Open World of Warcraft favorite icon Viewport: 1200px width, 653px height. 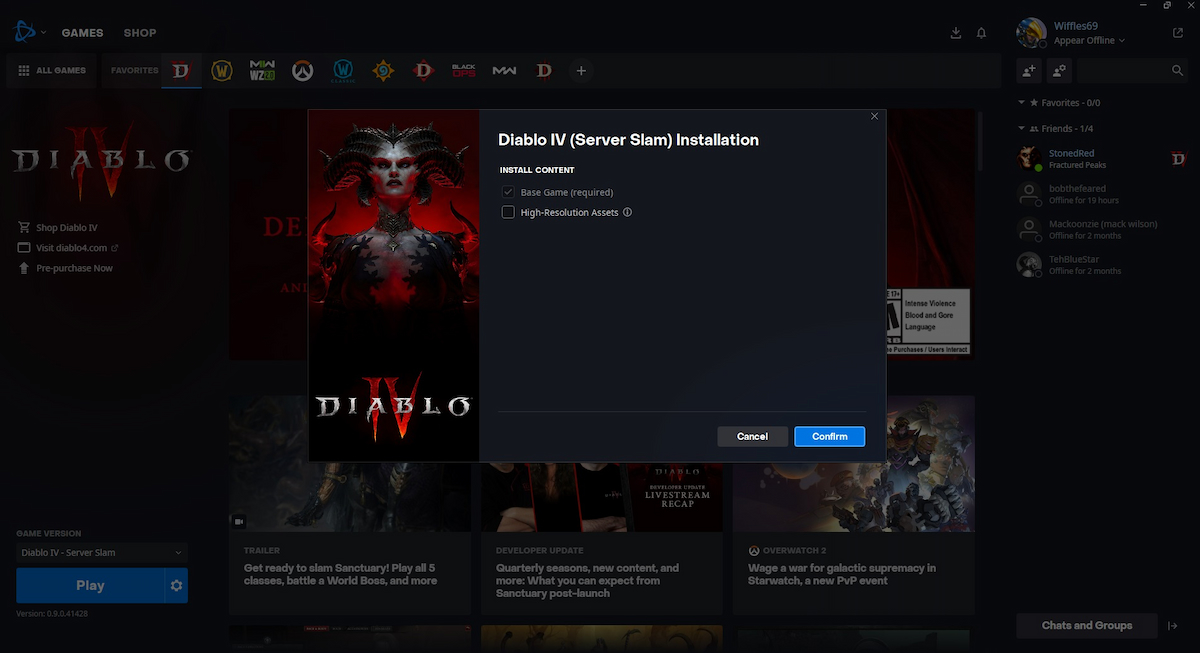(222, 71)
